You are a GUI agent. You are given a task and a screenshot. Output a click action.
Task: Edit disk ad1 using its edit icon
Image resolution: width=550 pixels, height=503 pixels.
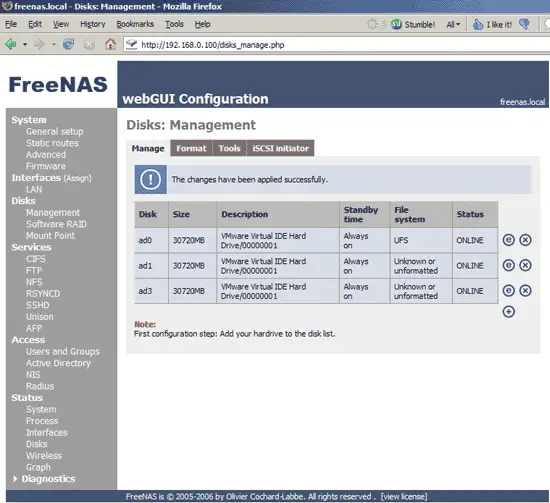[508, 265]
